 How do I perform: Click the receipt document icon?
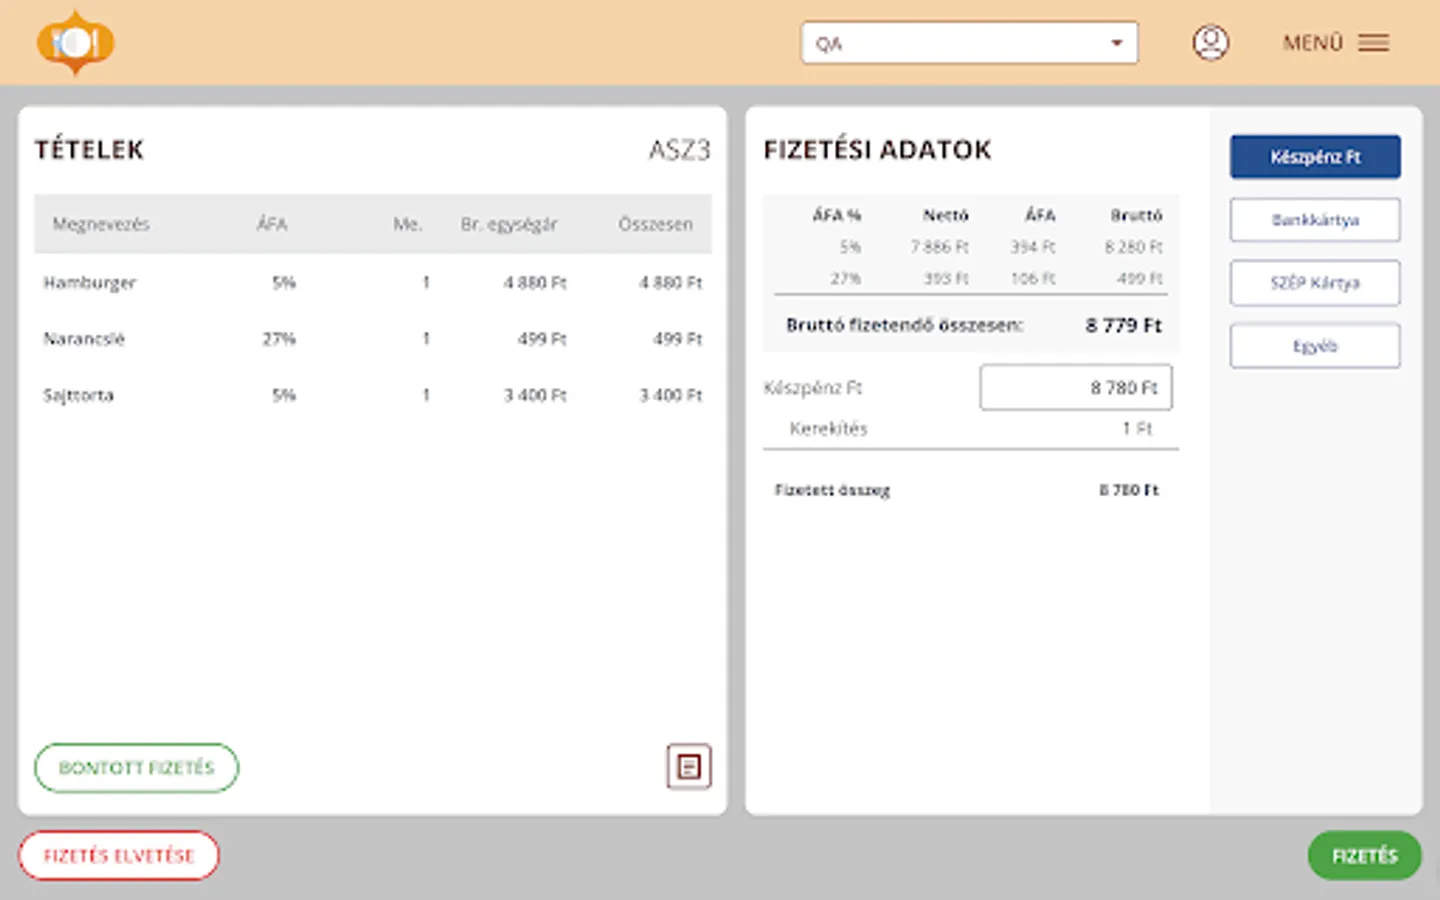point(689,767)
